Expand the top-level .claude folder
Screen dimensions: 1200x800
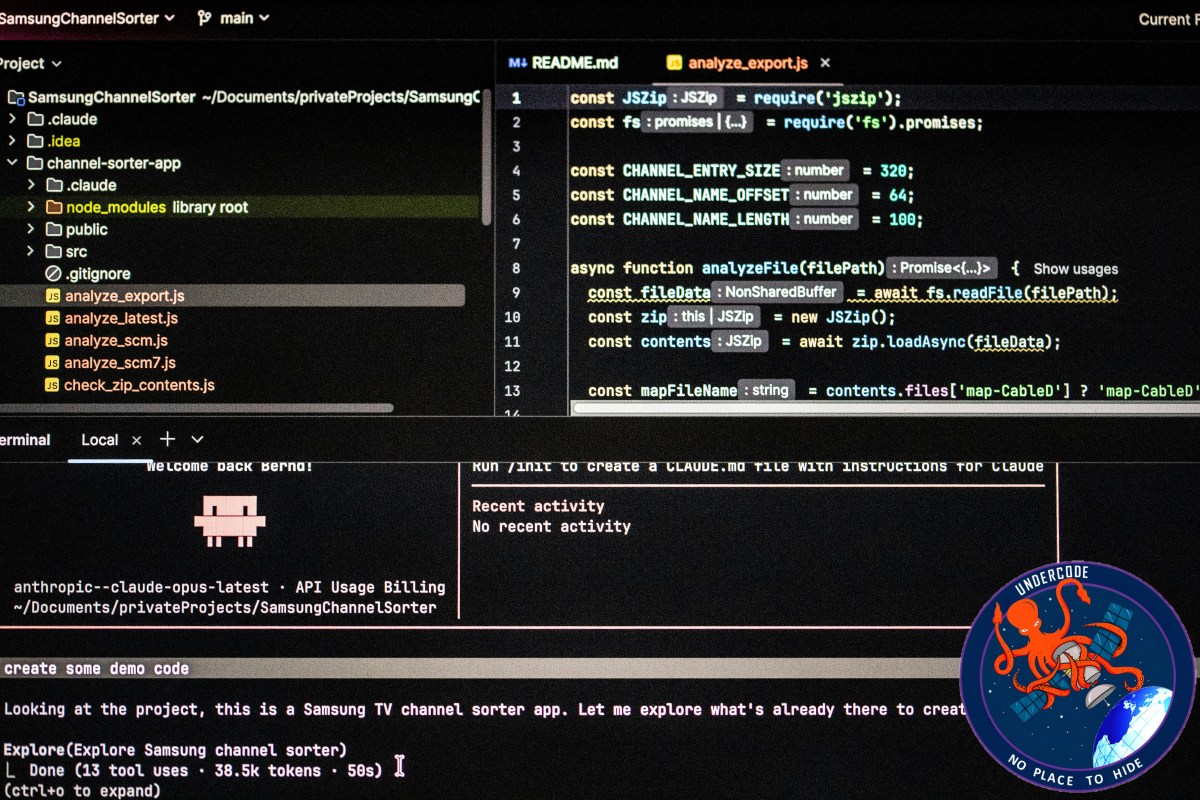coord(11,119)
